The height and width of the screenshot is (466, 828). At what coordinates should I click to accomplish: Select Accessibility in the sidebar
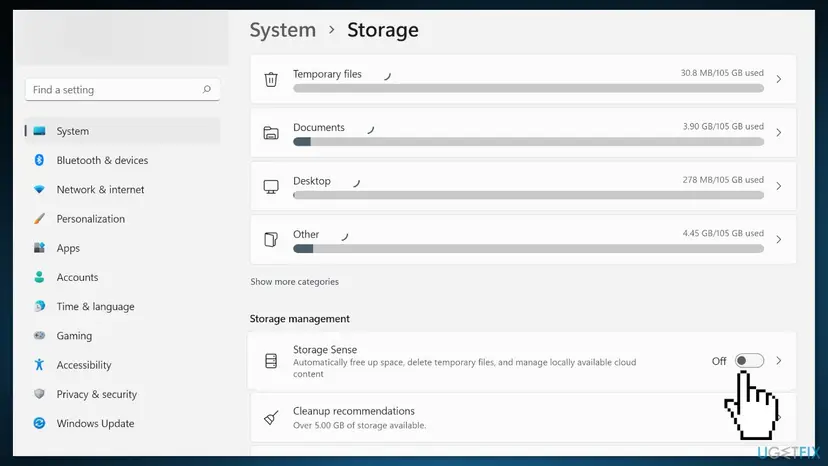[x=123, y=365]
